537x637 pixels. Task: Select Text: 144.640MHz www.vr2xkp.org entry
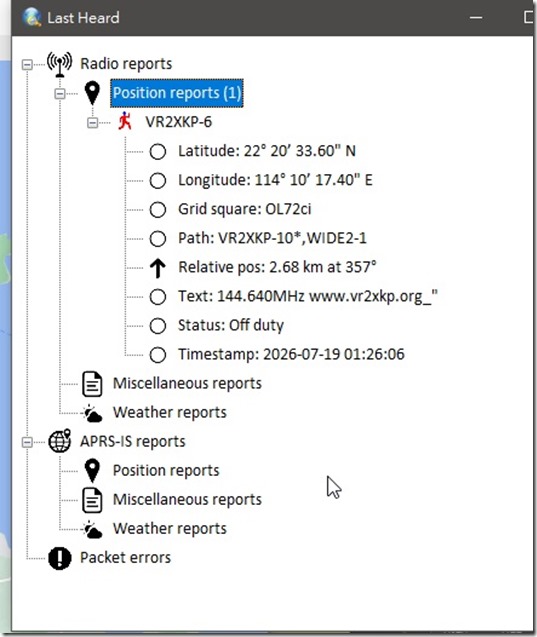tap(308, 296)
